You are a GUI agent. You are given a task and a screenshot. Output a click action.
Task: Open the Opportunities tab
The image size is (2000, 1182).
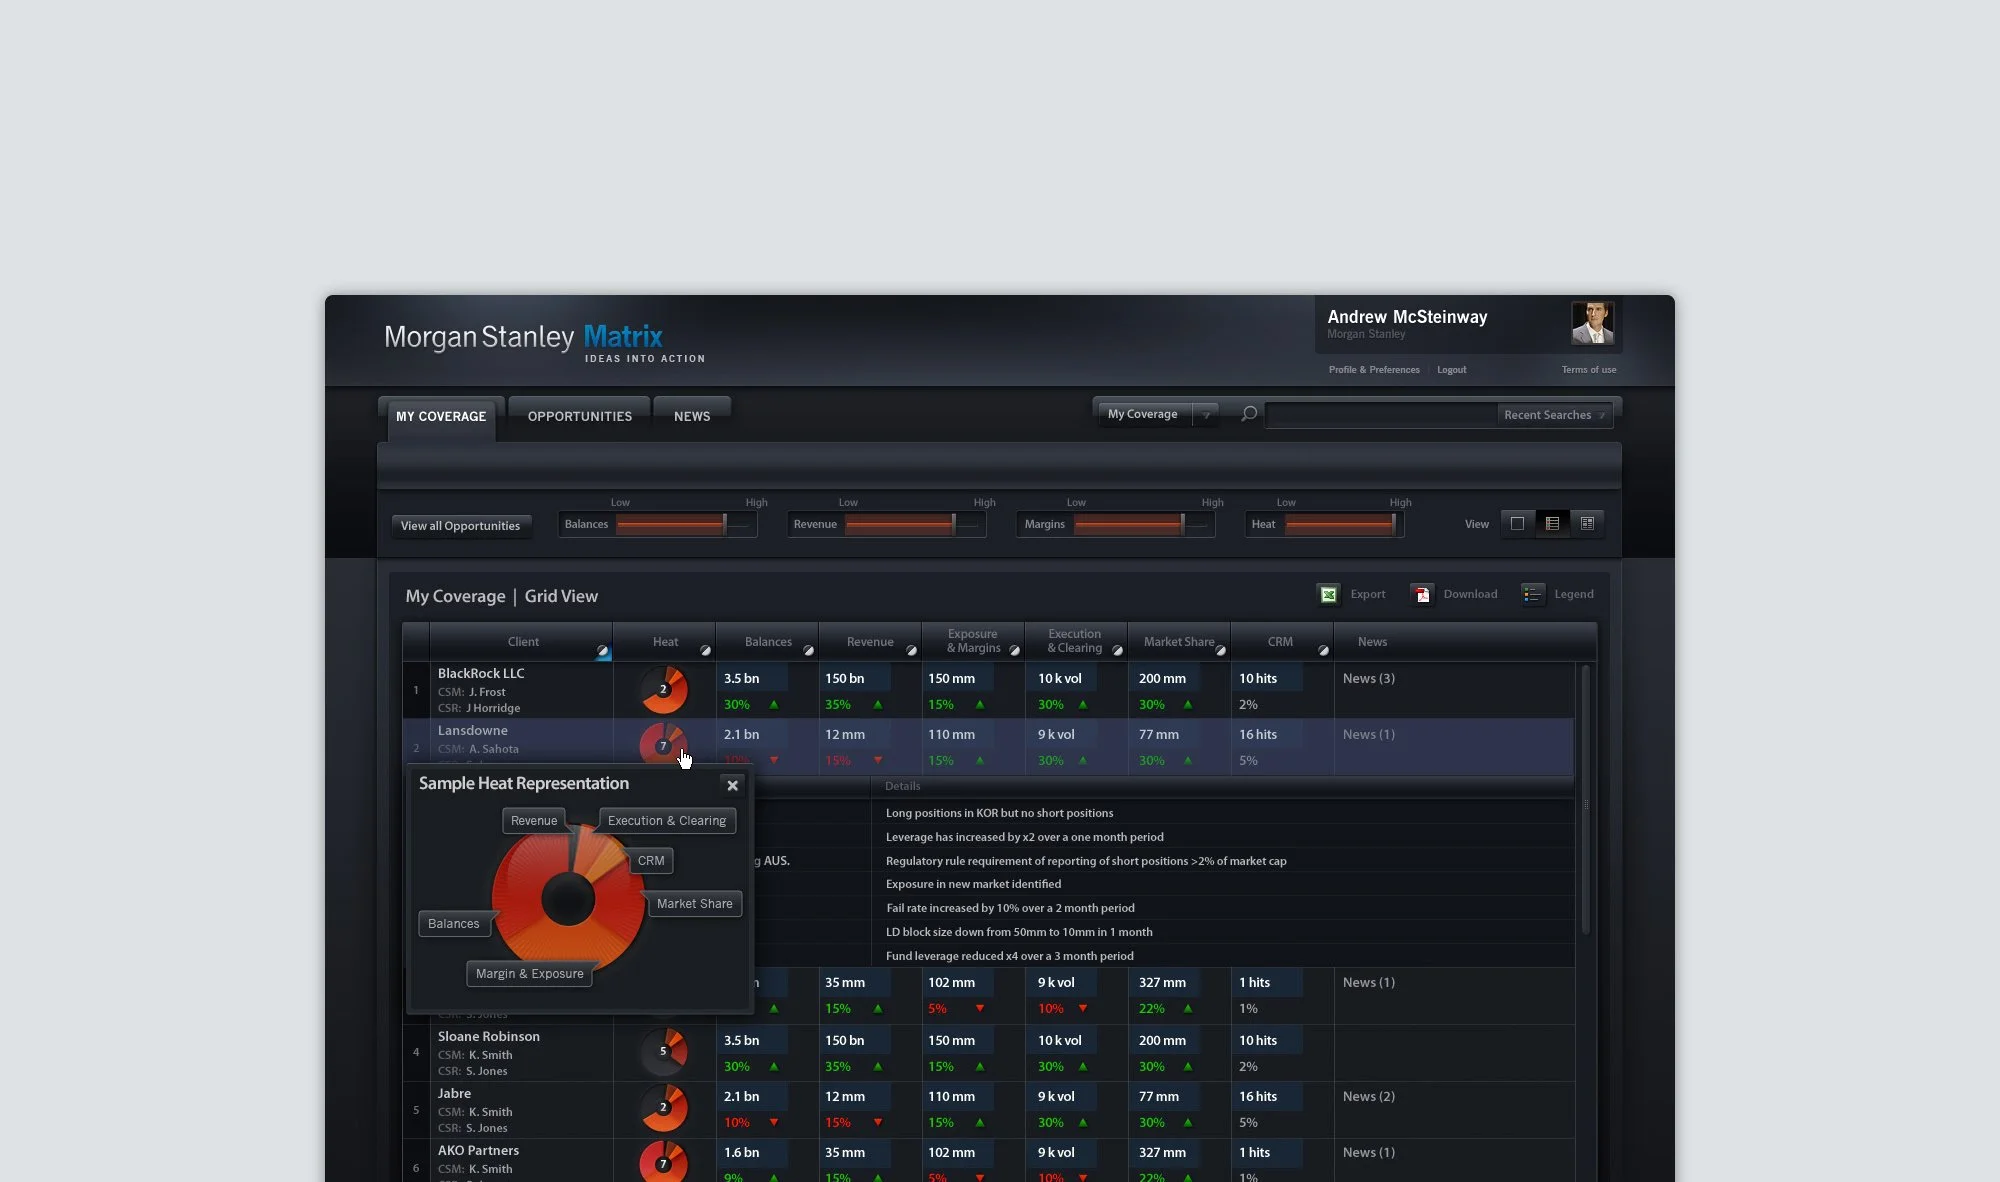579,416
